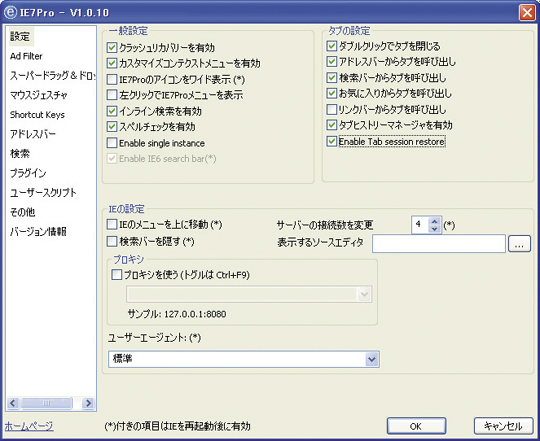Enable IE7Proのアイコンをワイド表示 checkbox
The width and height of the screenshot is (540, 441).
click(x=112, y=80)
